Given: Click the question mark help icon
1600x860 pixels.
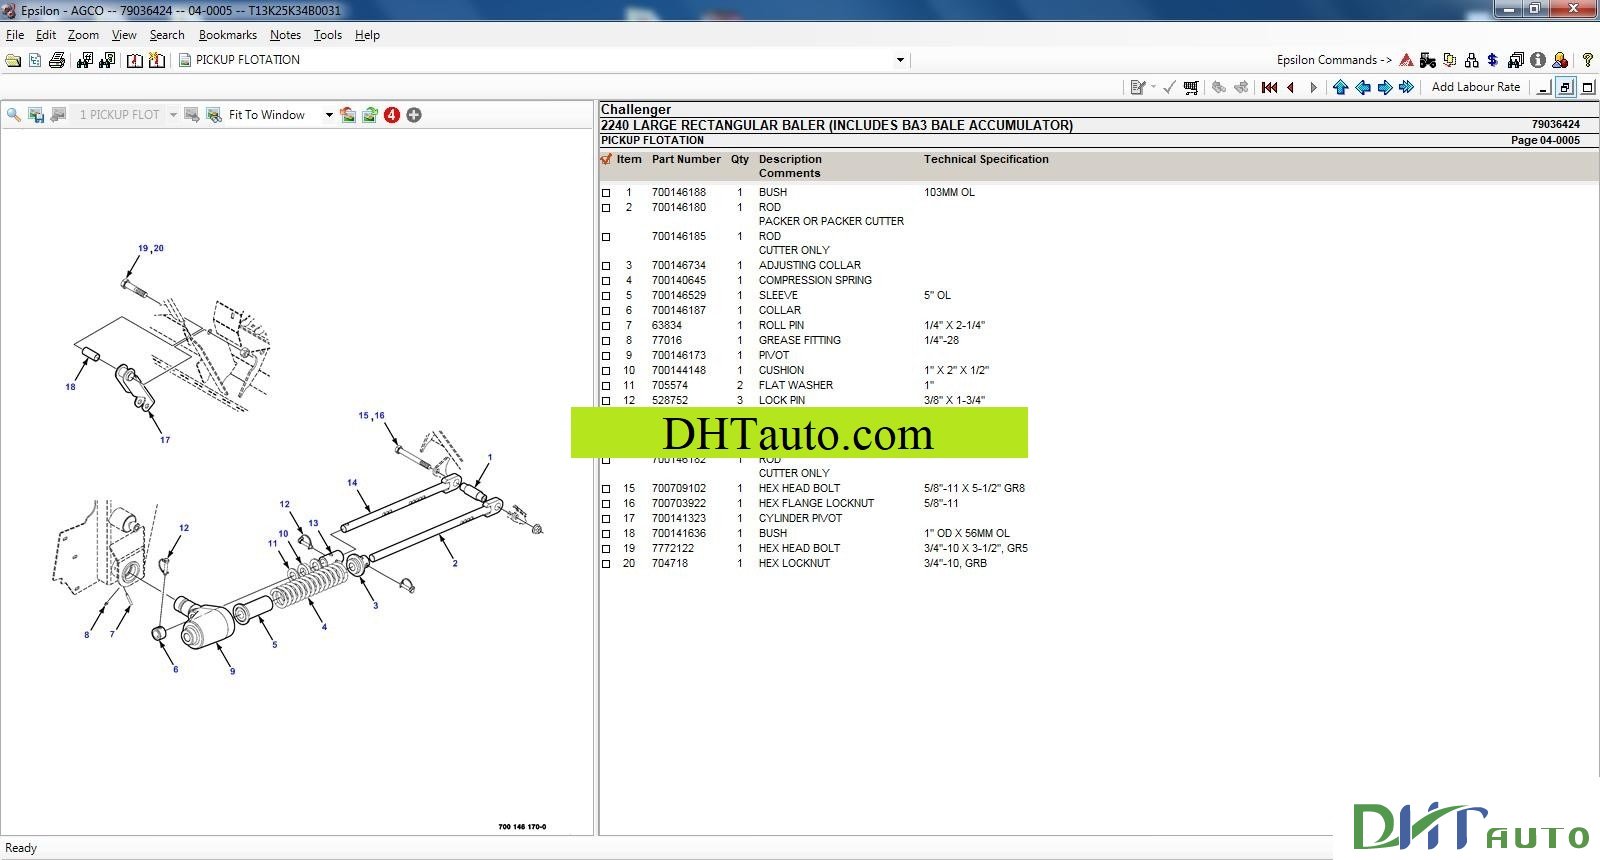Looking at the screenshot, I should [1587, 60].
